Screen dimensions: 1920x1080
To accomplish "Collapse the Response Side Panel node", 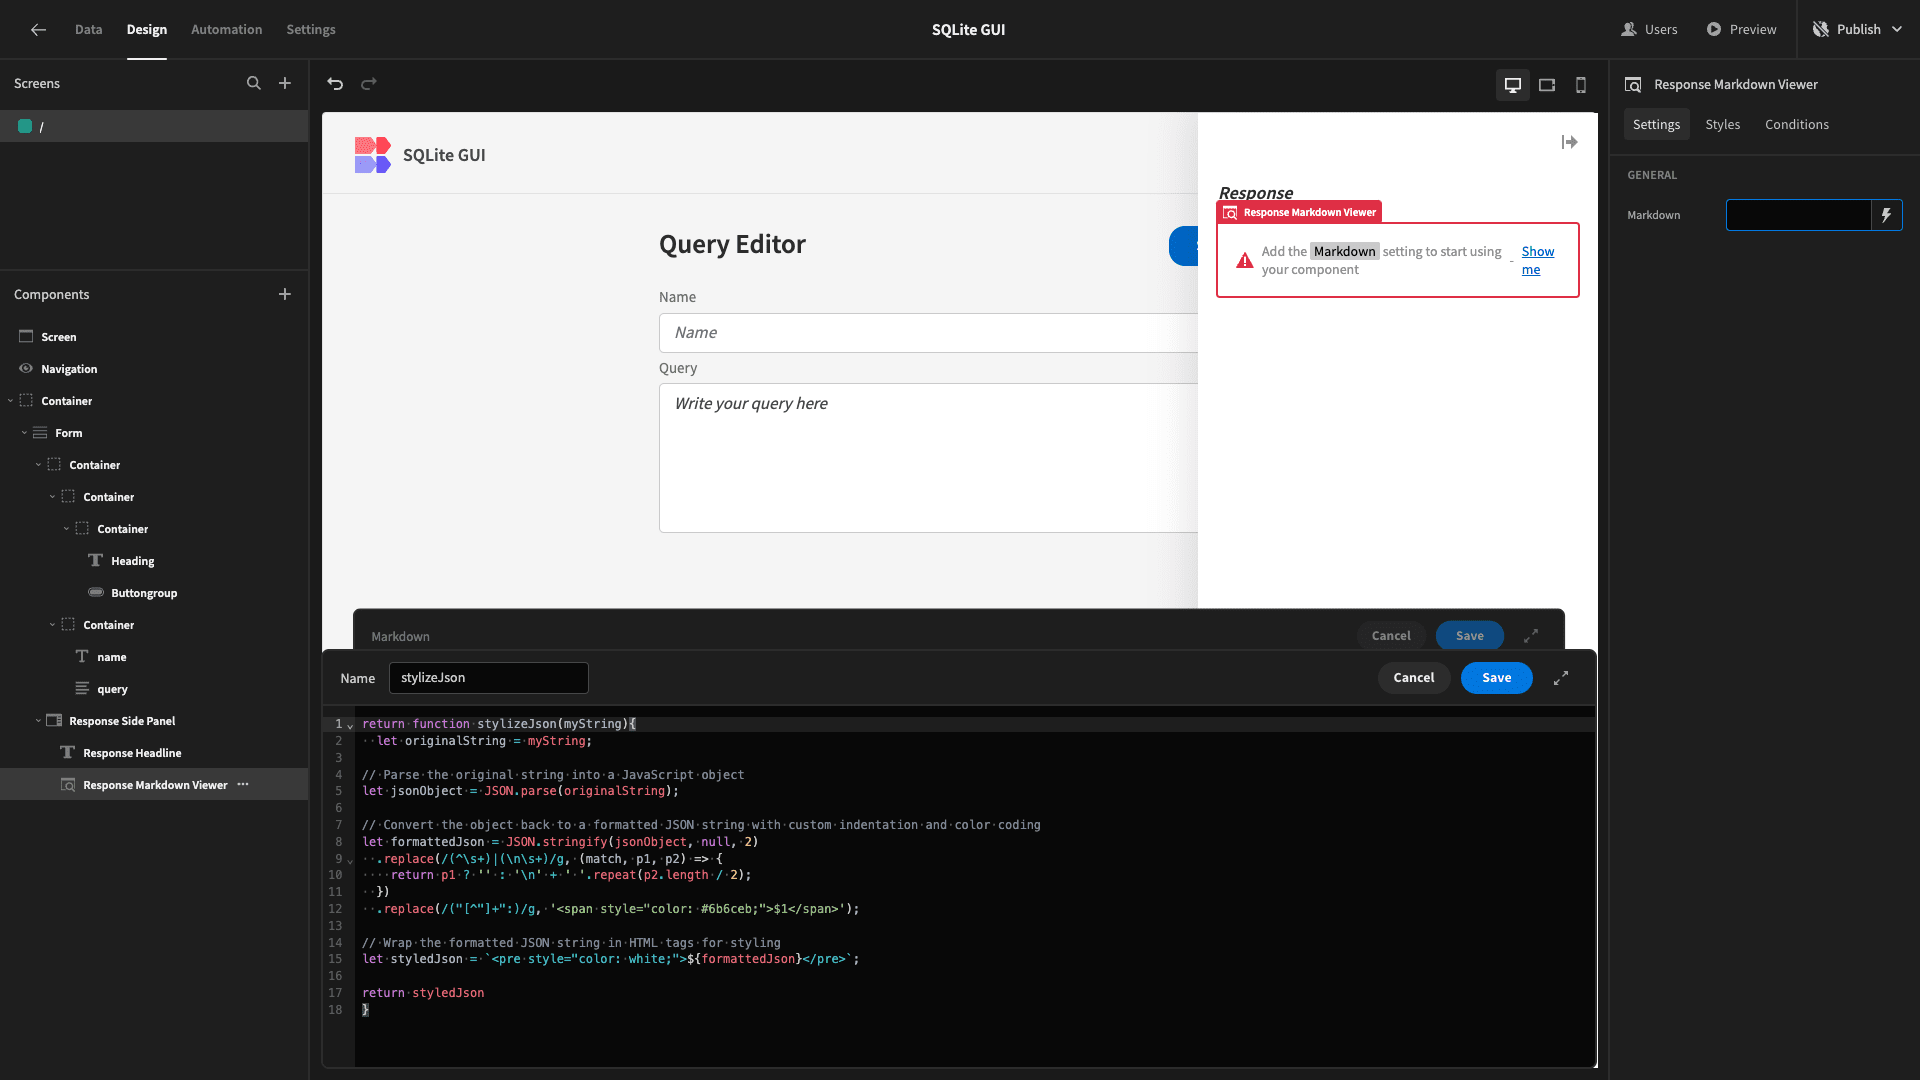I will [38, 721].
